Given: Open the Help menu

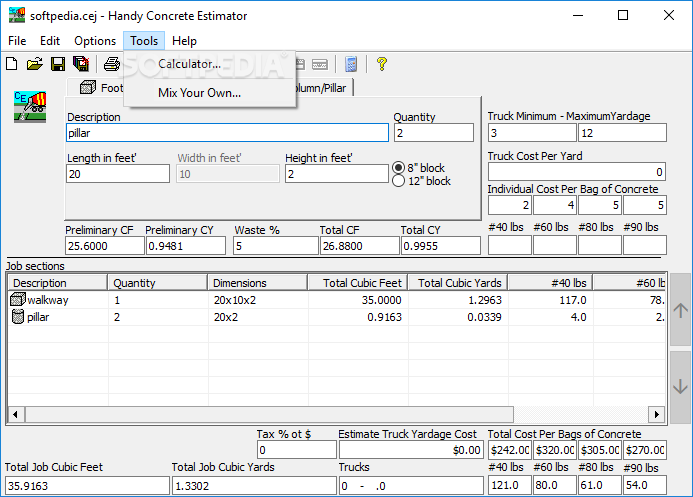Looking at the screenshot, I should [184, 41].
